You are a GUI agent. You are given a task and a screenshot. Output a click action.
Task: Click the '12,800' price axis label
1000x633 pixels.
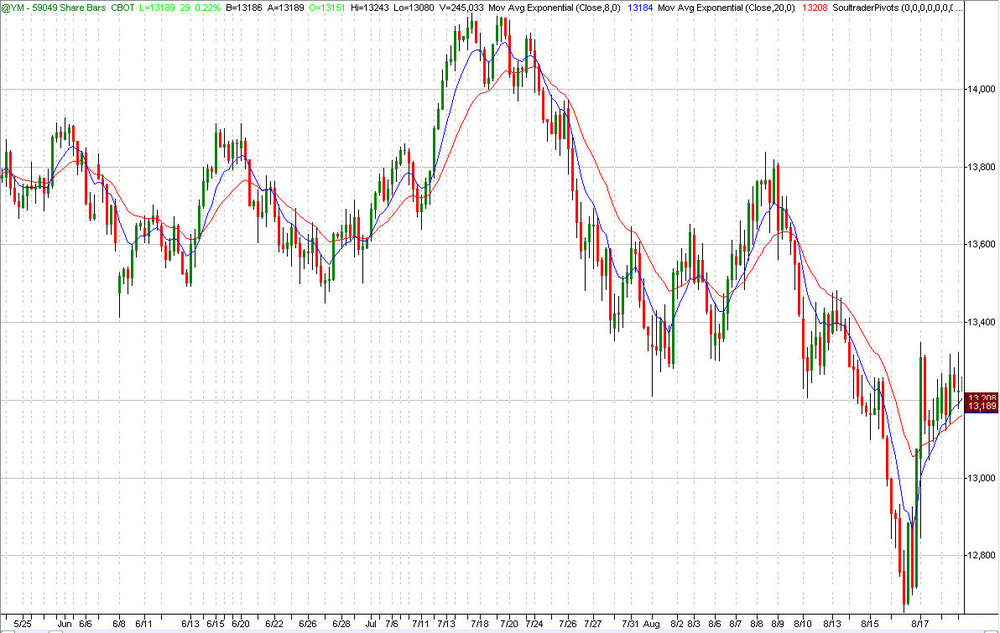[x=981, y=555]
